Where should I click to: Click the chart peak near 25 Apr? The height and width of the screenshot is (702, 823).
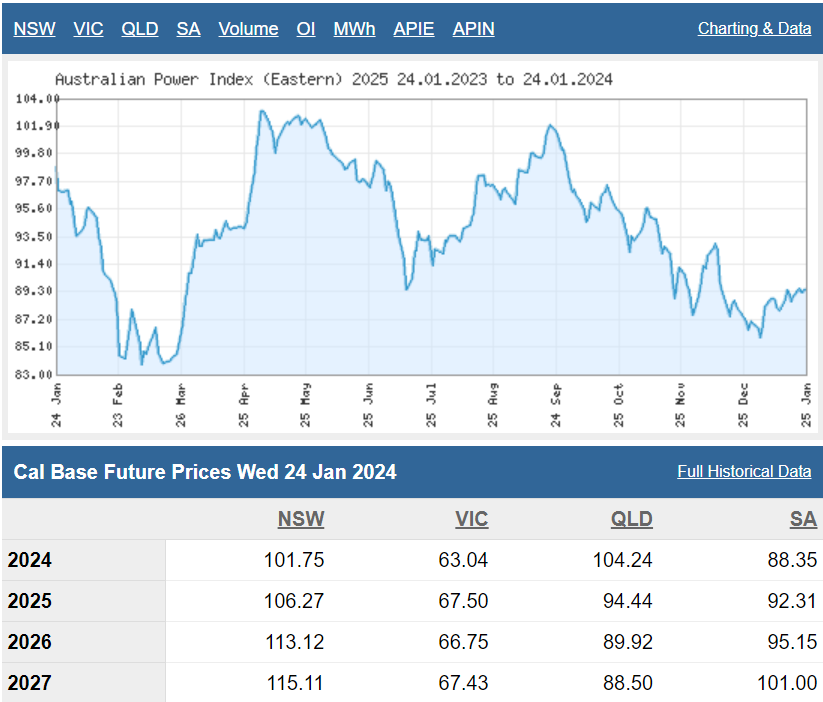click(x=262, y=112)
